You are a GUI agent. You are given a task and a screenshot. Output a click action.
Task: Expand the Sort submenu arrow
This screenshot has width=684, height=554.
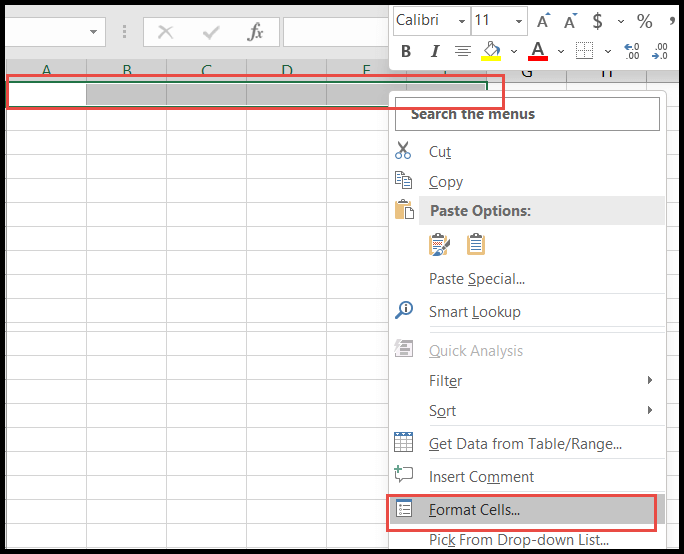tap(650, 410)
